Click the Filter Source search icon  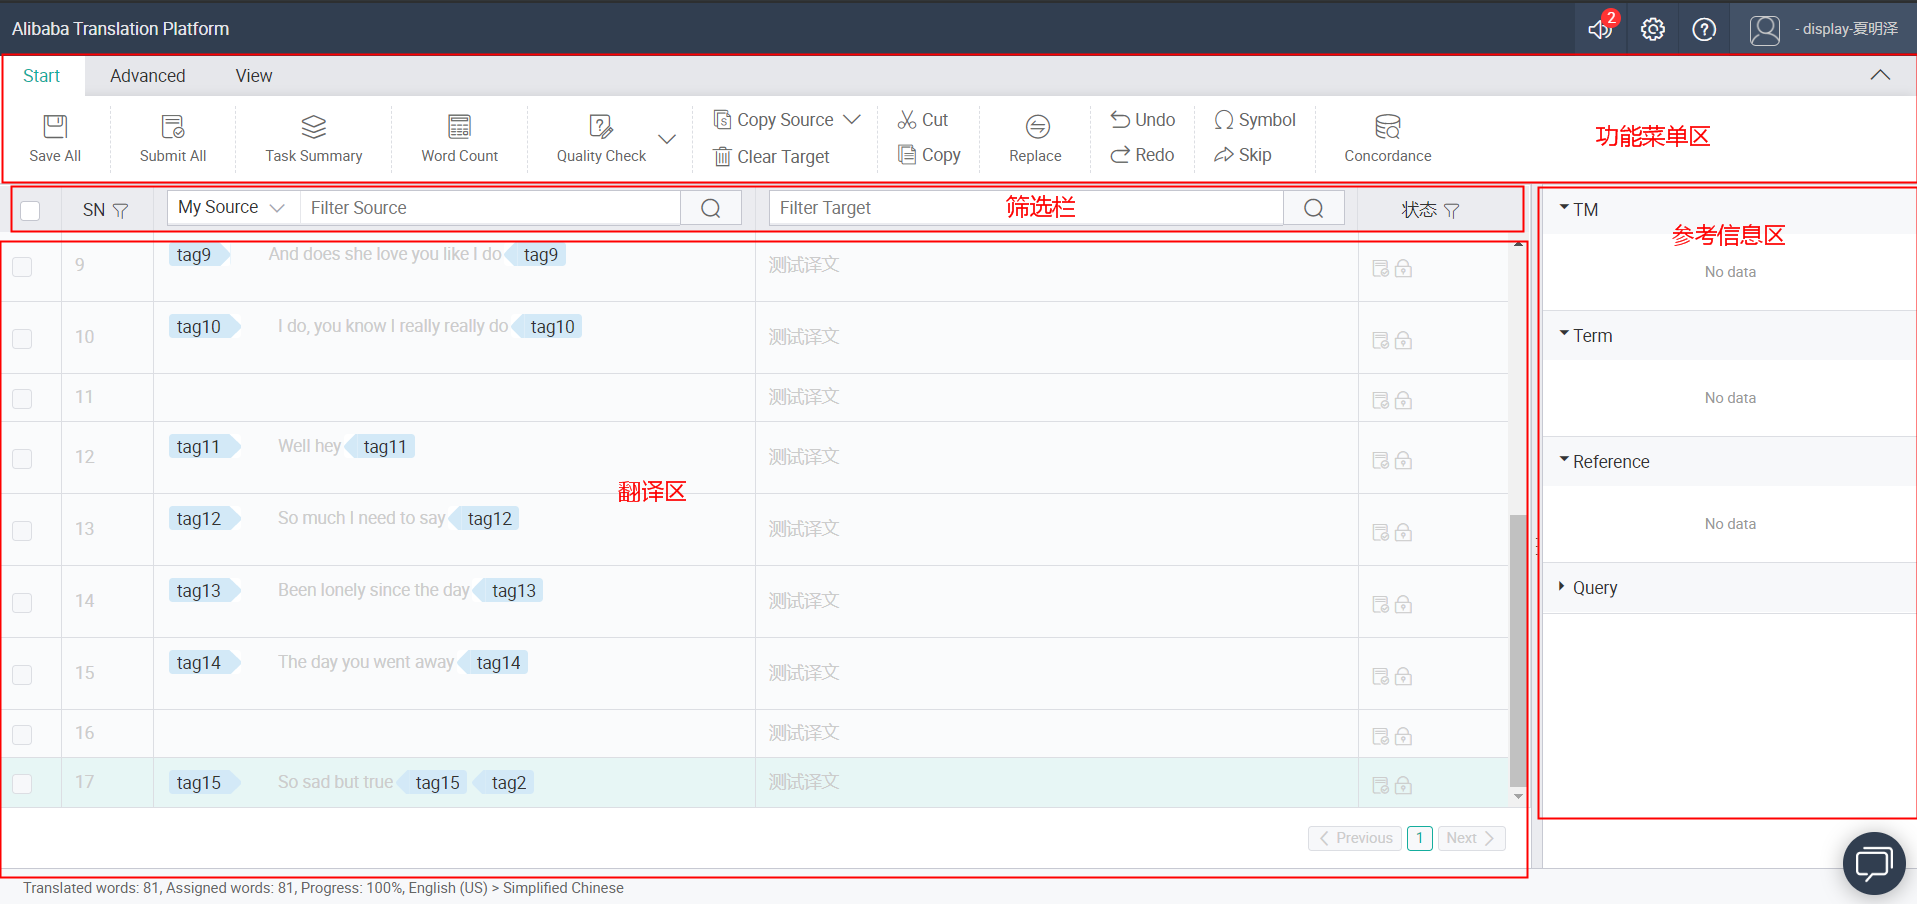click(x=711, y=208)
